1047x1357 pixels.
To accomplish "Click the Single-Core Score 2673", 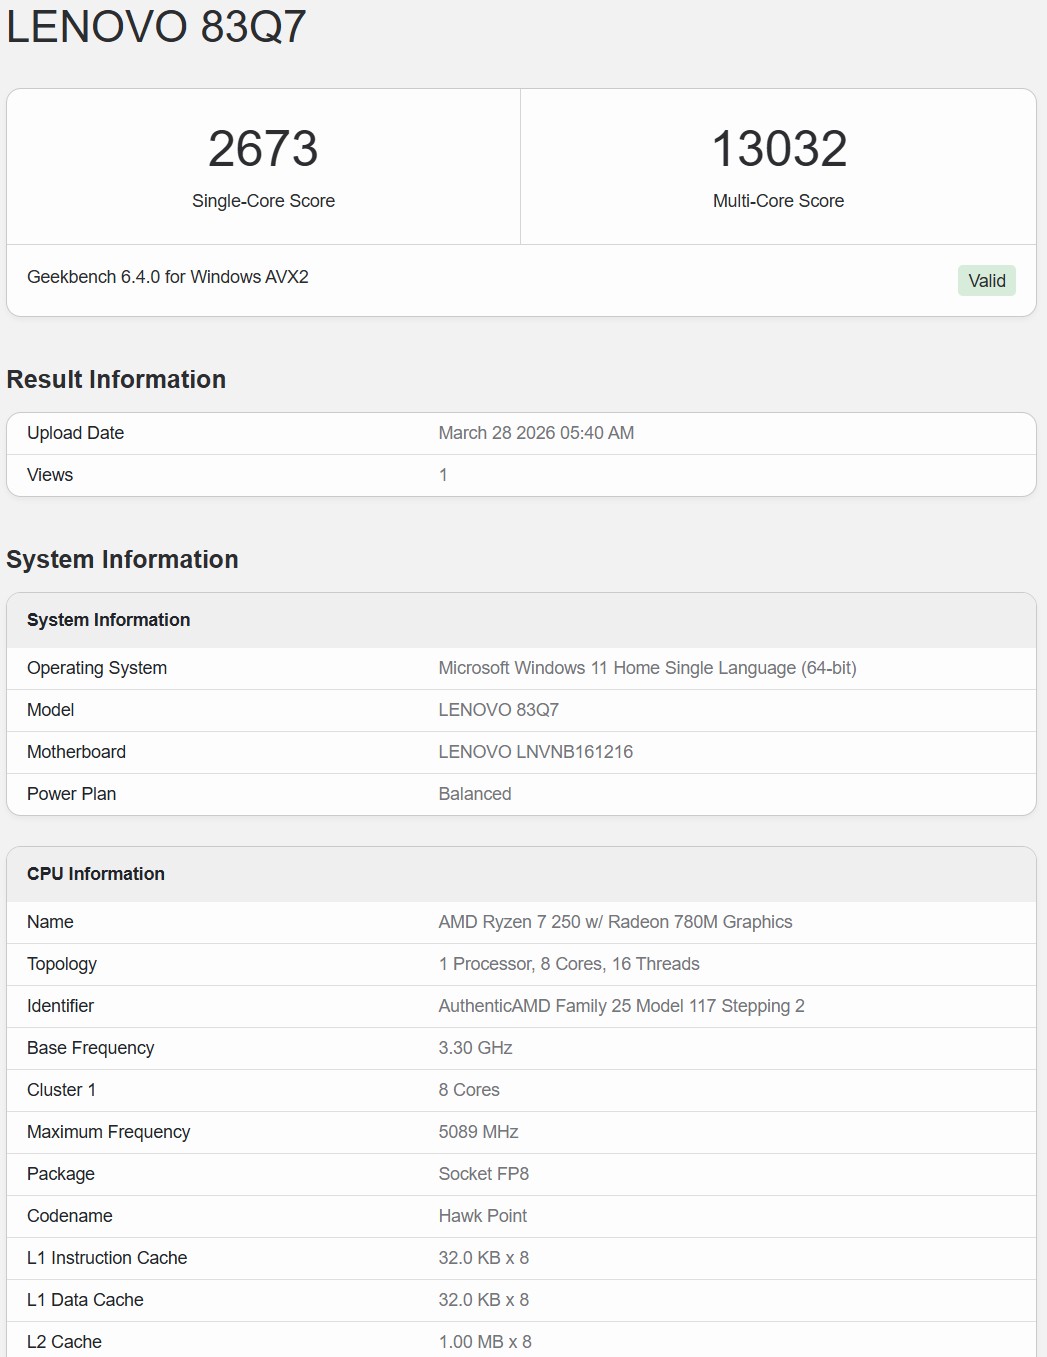I will [x=263, y=150].
